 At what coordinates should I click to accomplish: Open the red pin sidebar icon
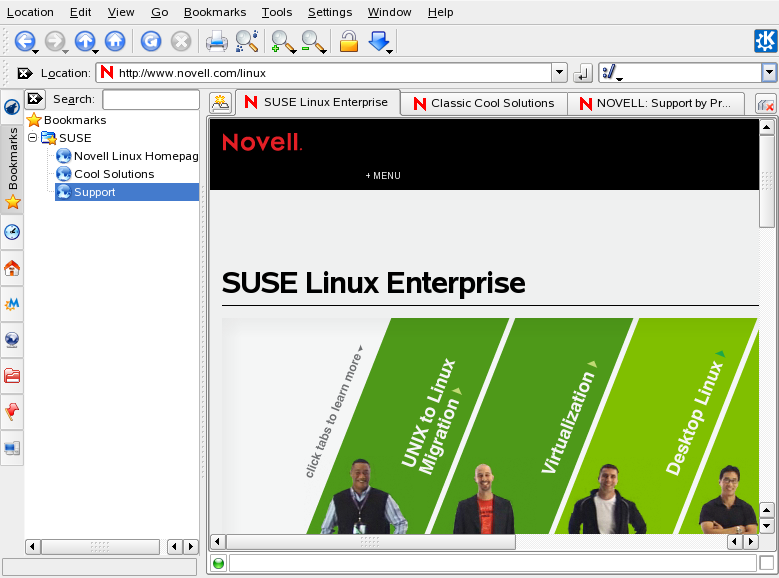[x=12, y=412]
